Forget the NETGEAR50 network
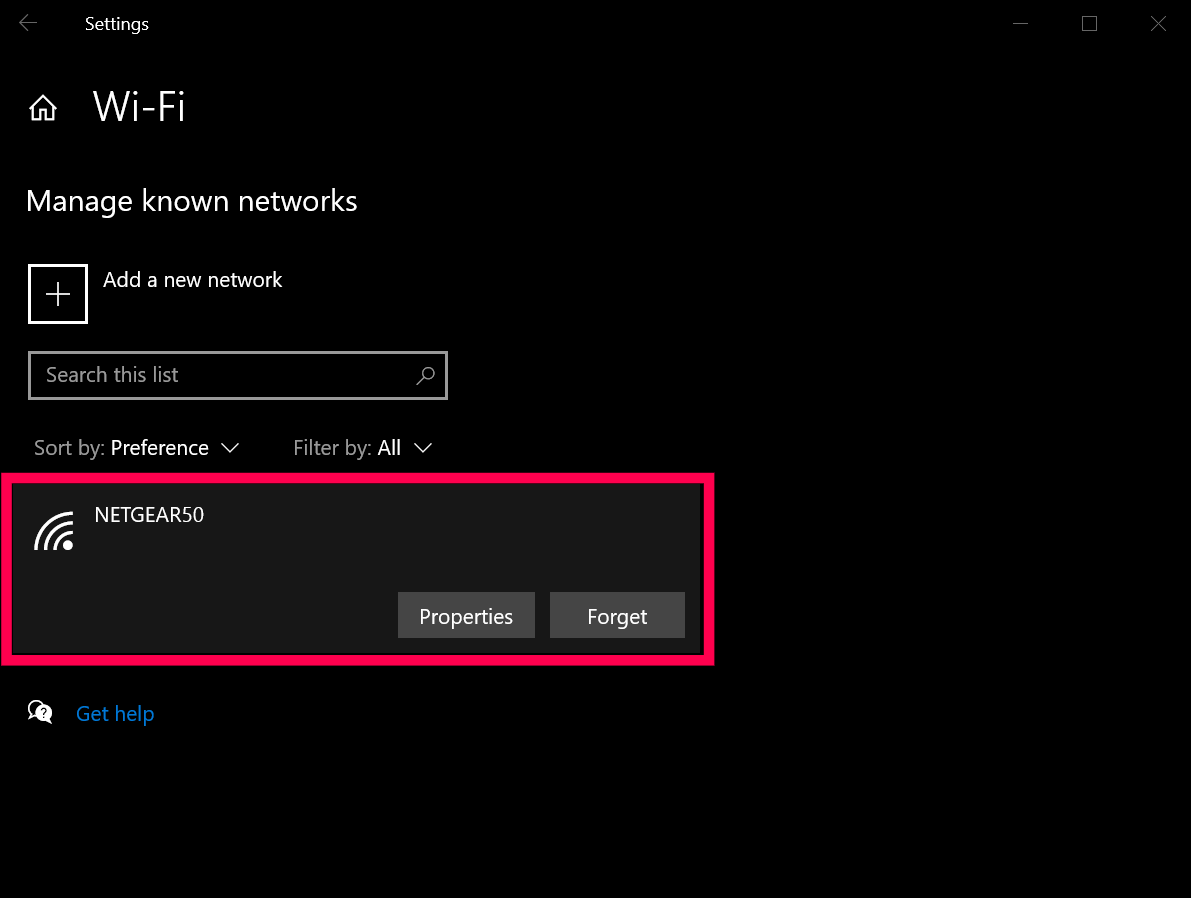Viewport: 1191px width, 898px height. 617,616
